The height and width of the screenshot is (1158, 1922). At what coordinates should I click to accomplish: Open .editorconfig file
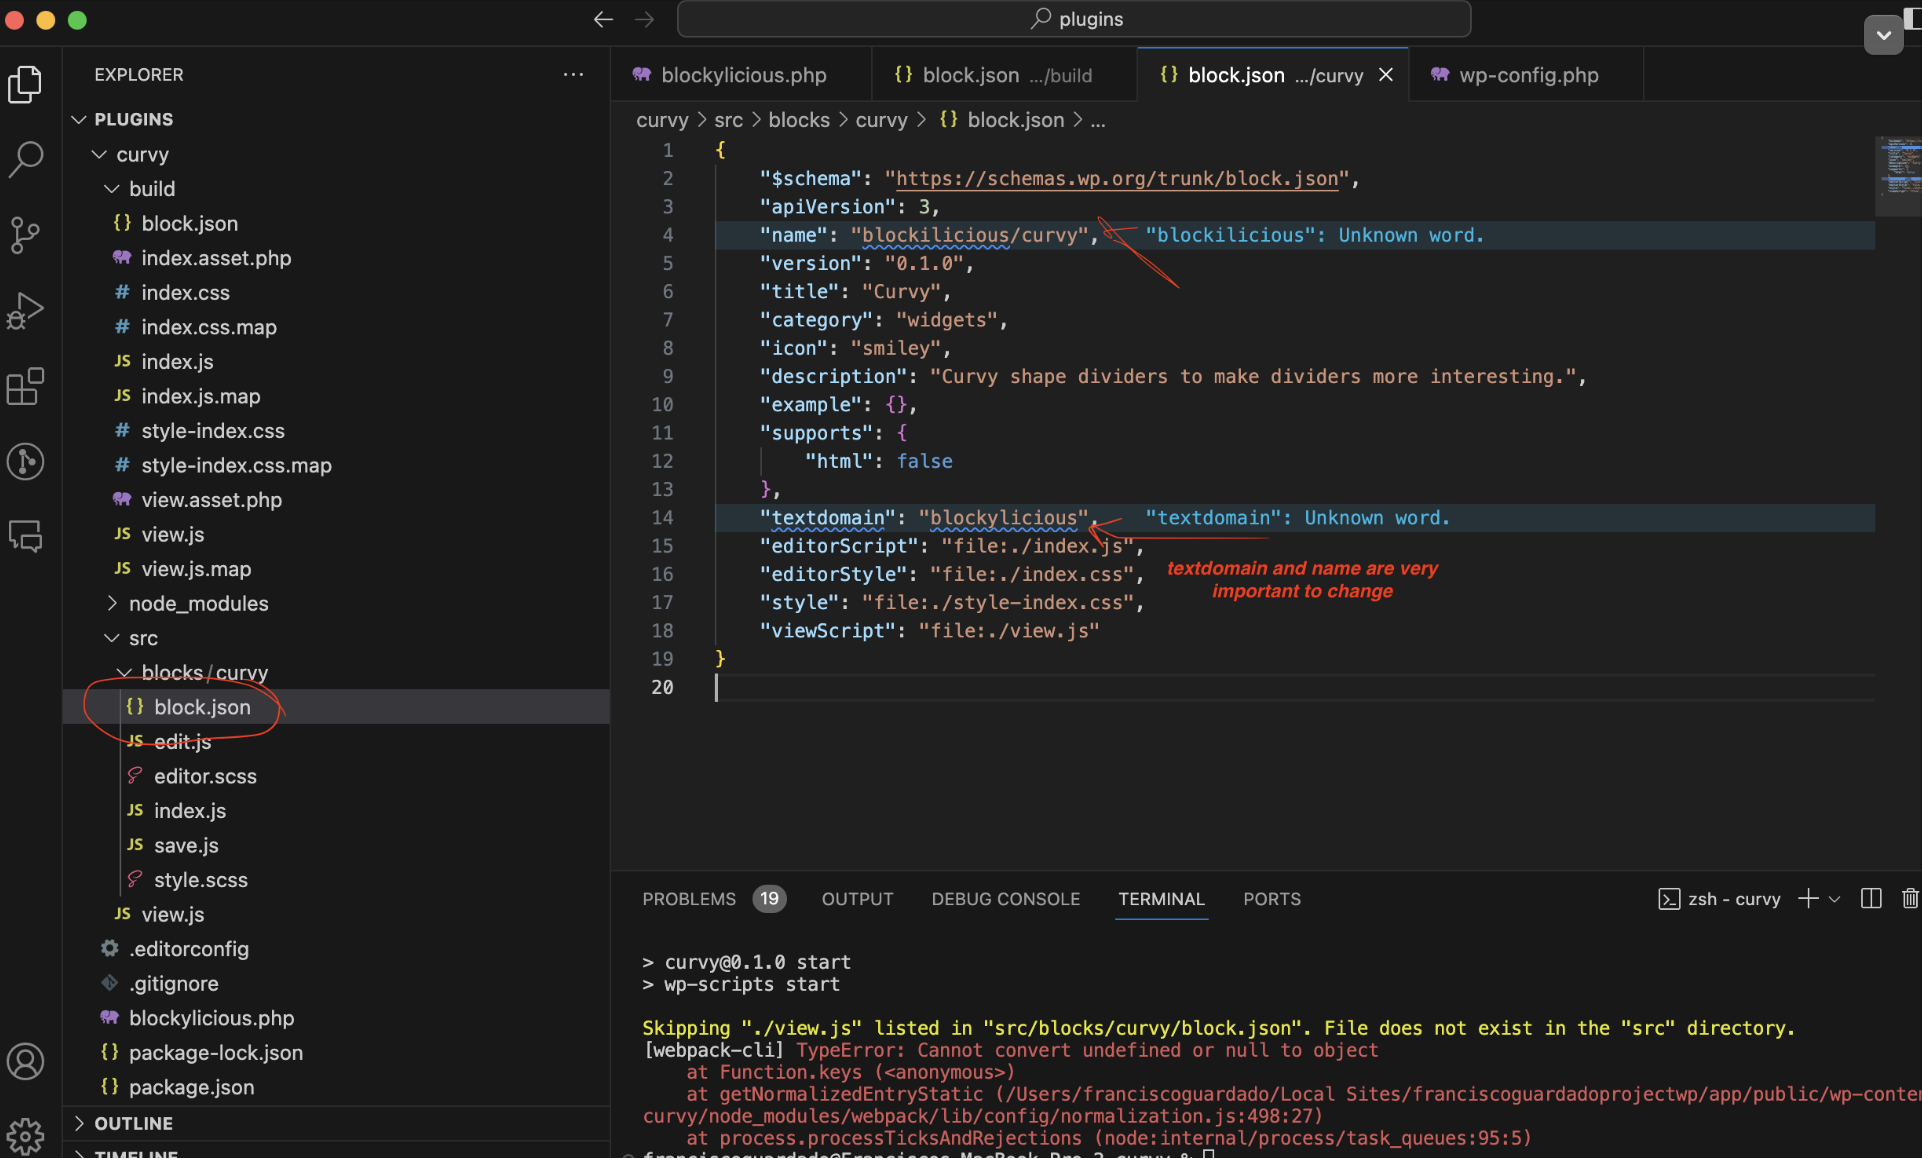point(336,949)
